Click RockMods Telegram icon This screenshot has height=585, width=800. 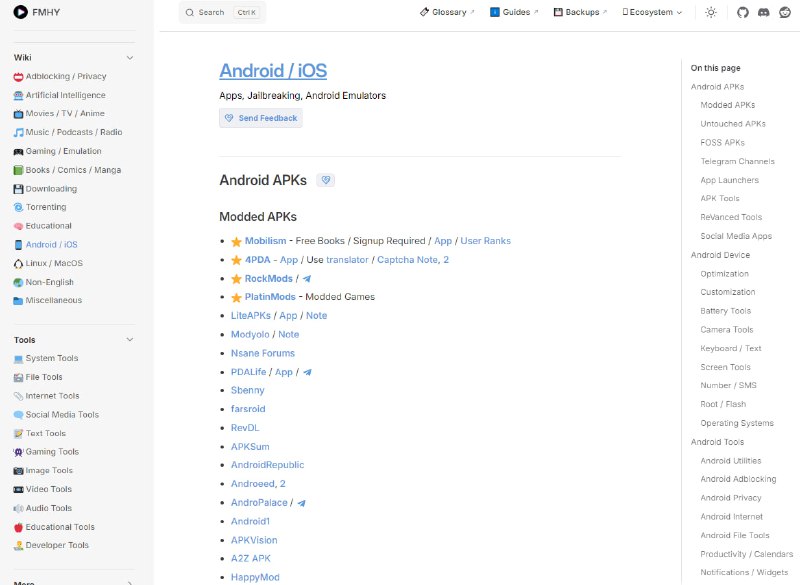pos(307,279)
